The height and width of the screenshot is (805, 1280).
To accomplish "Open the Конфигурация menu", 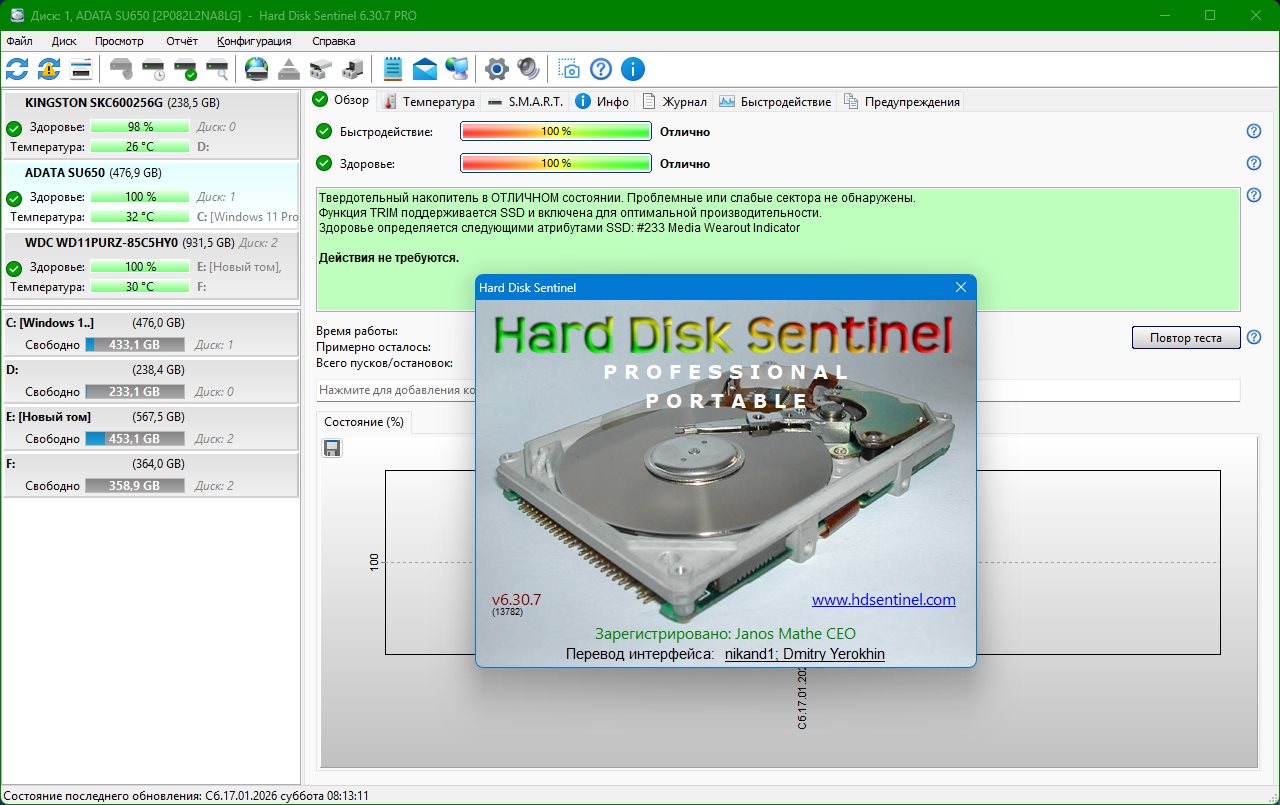I will [254, 41].
